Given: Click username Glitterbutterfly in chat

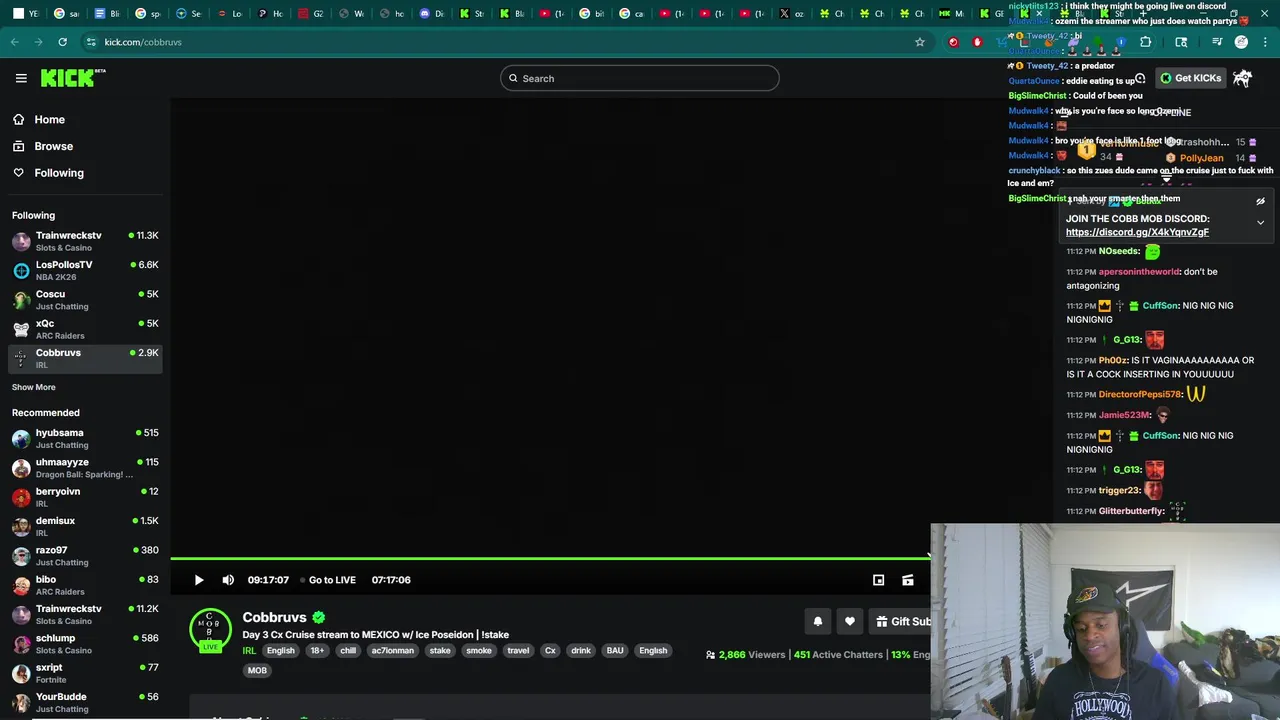Looking at the screenshot, I should [1131, 511].
